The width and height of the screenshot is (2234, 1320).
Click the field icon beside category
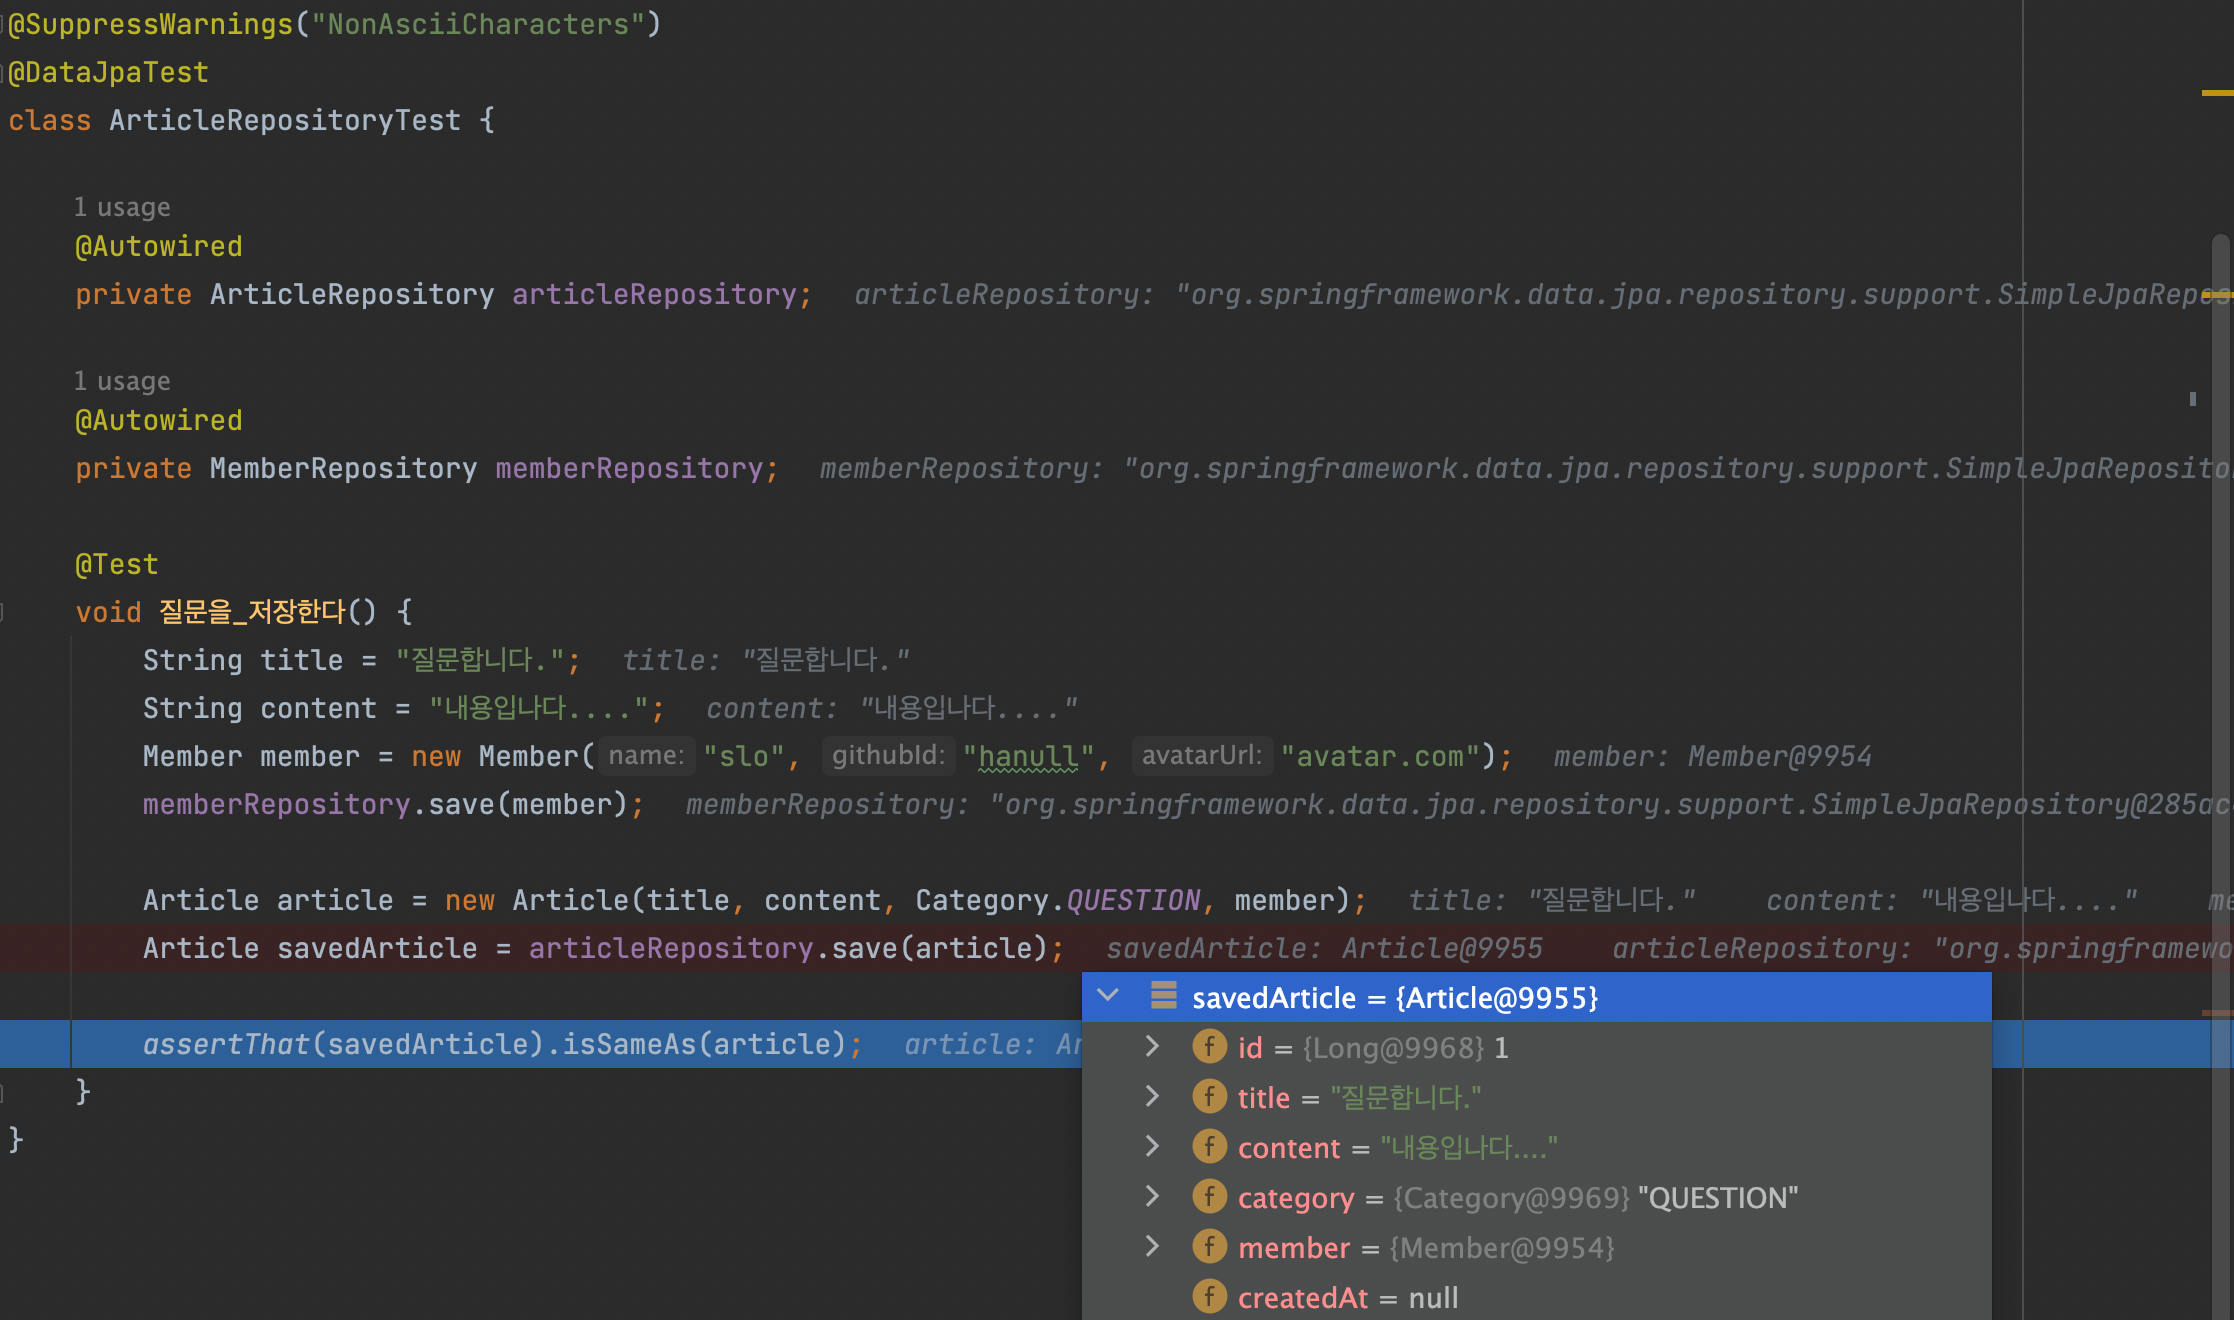coord(1209,1197)
